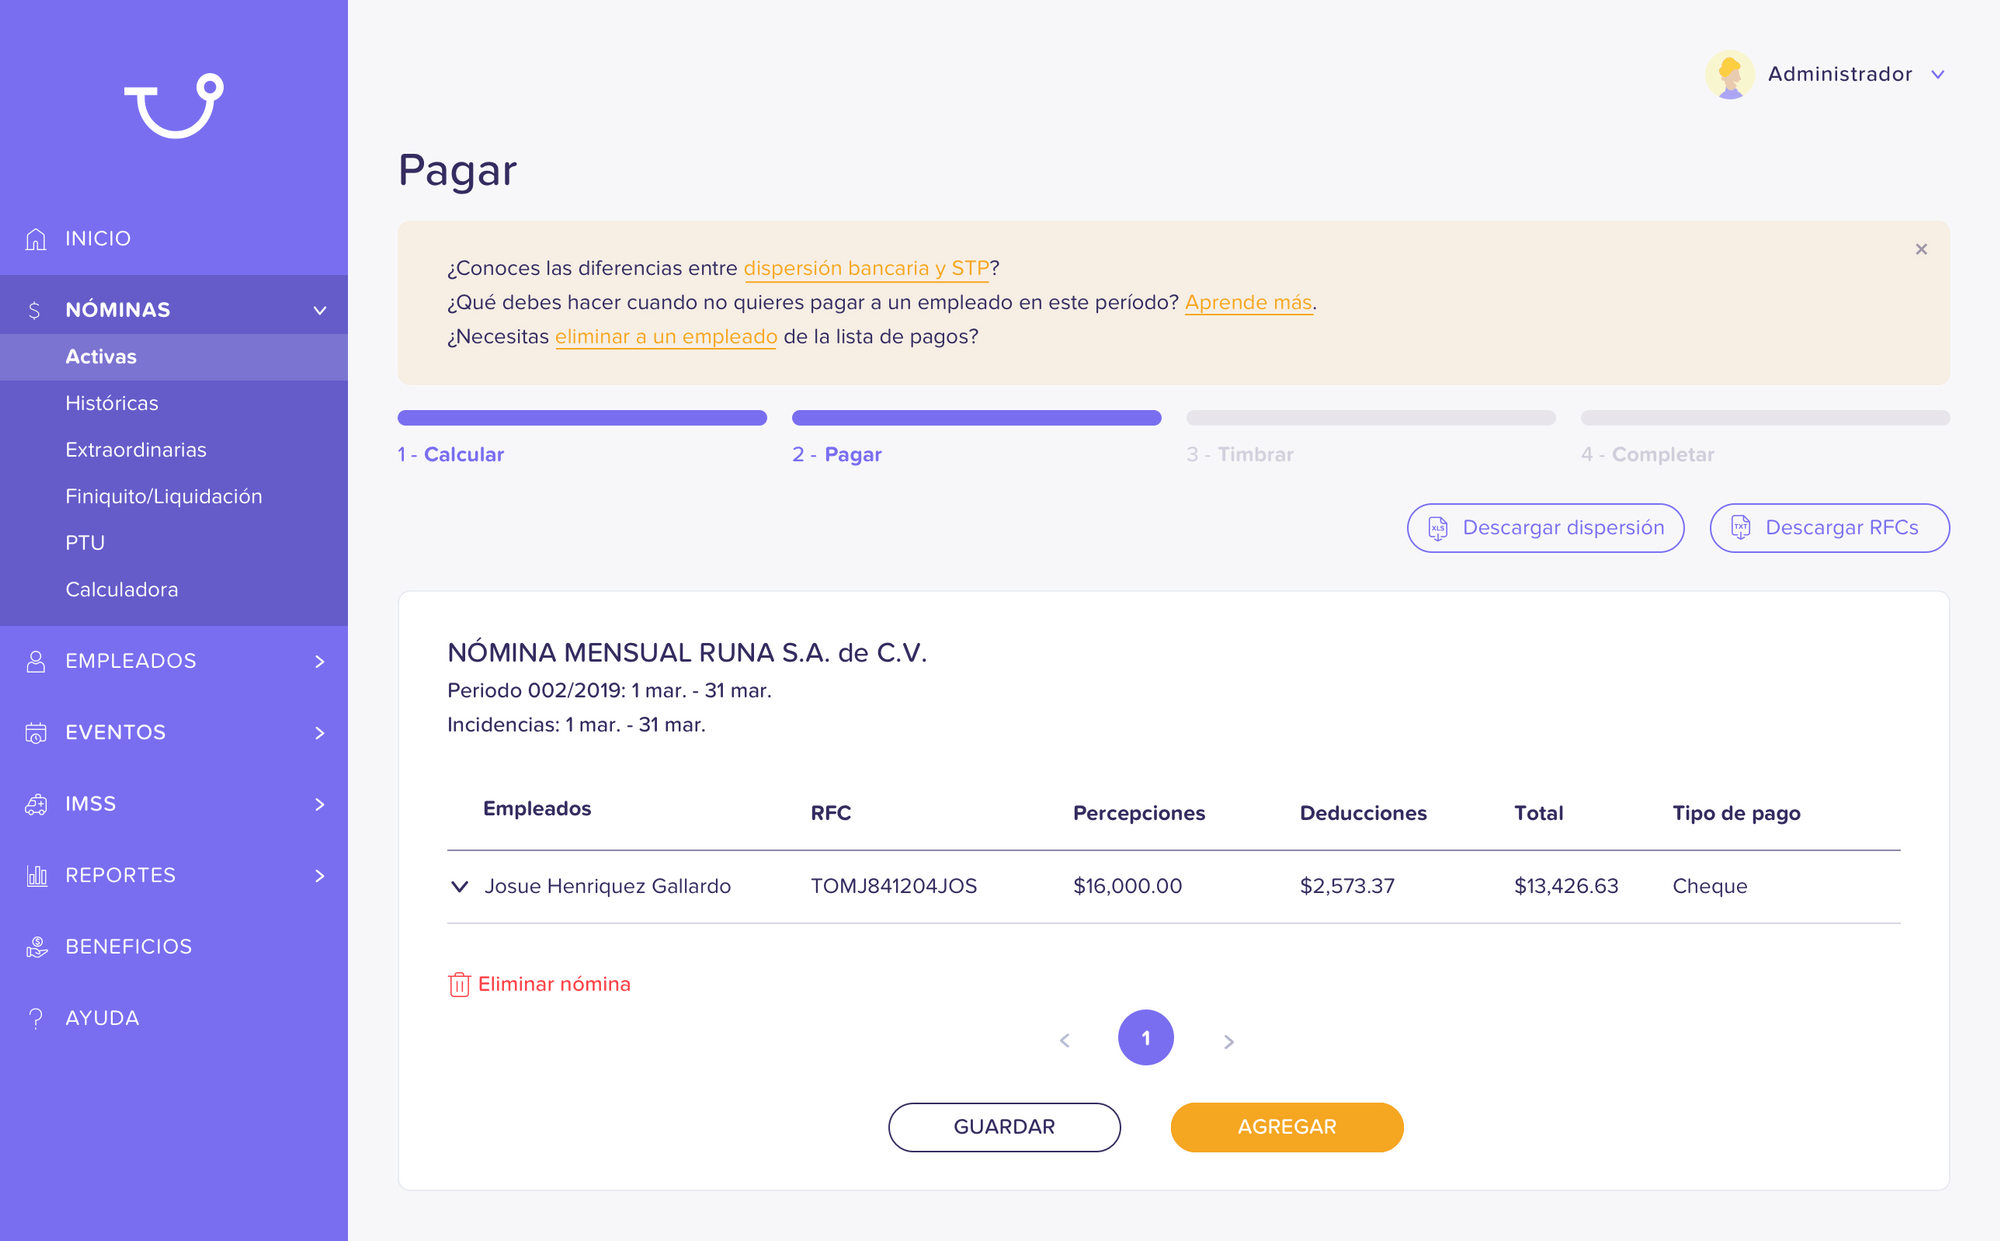Click the dollar sign icon beside NÓMINAS
2000x1241 pixels.
35,309
